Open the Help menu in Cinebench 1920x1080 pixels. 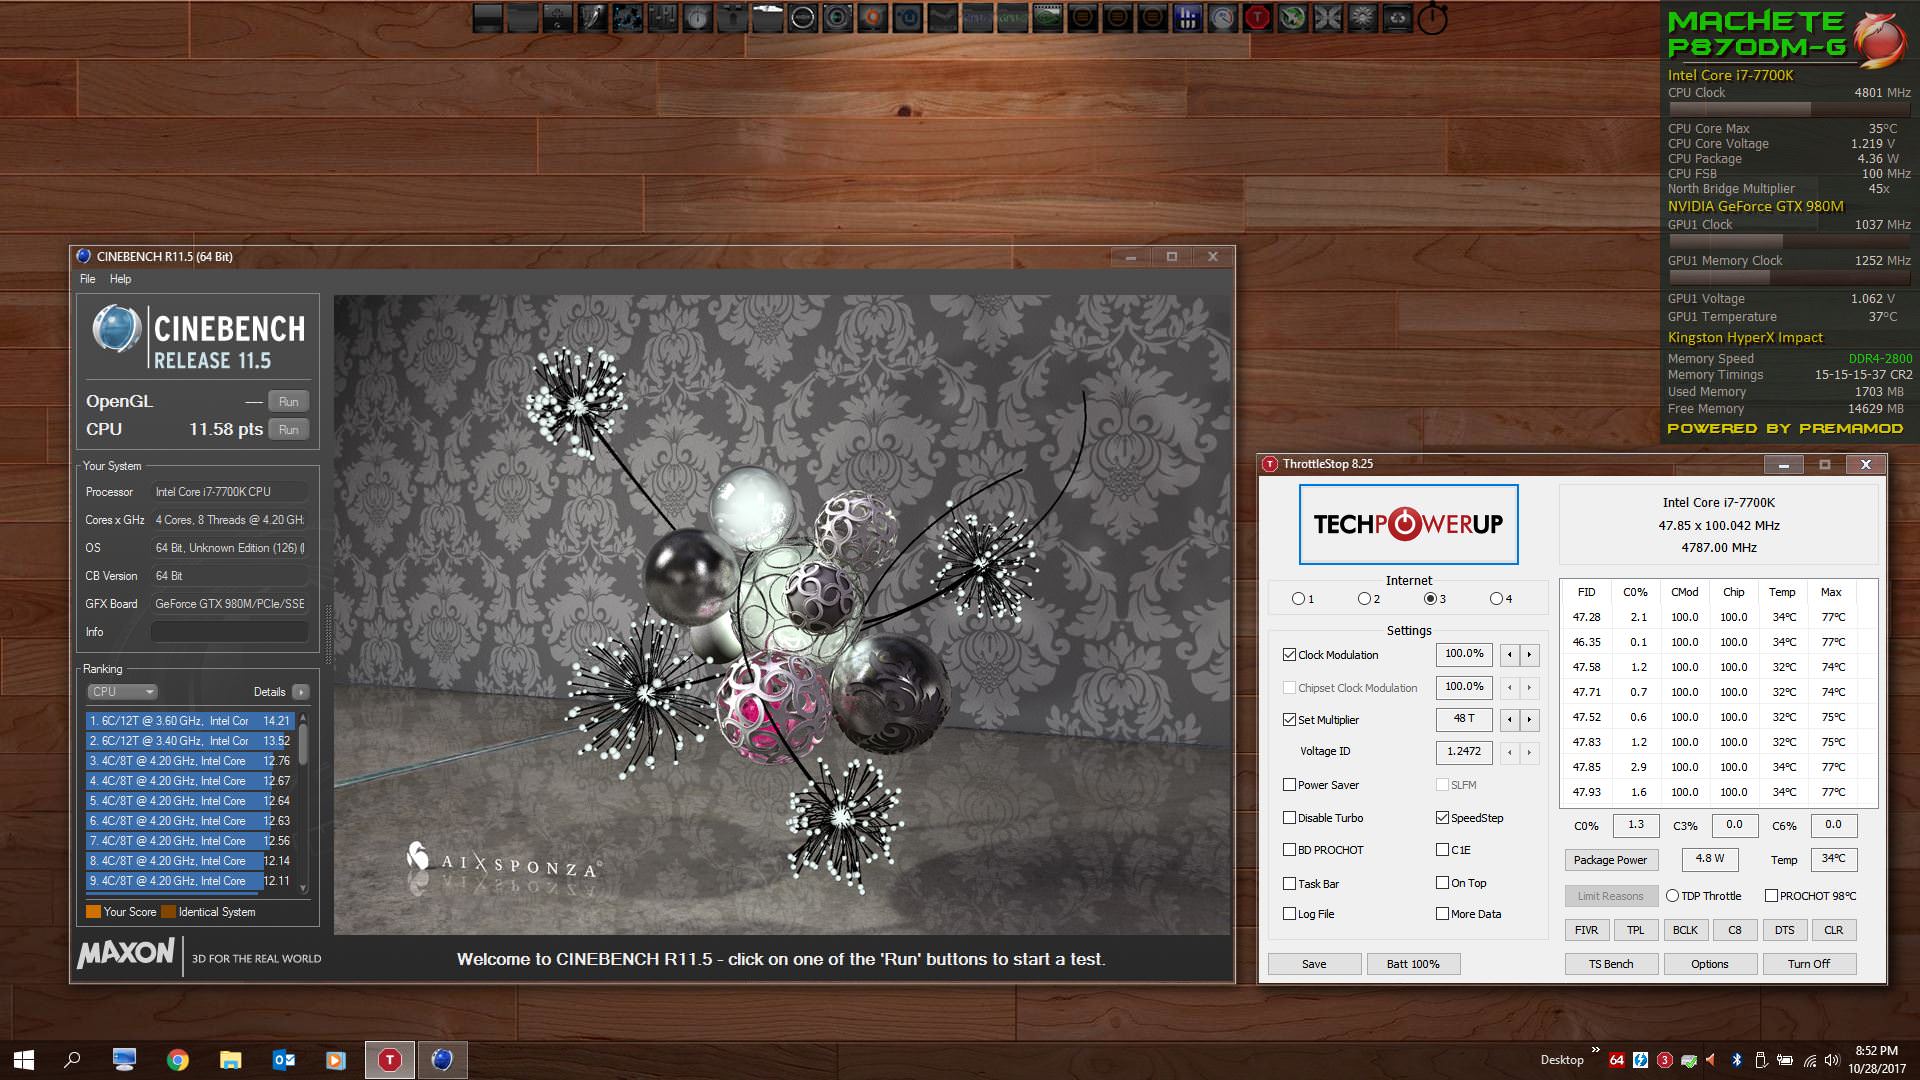click(120, 279)
